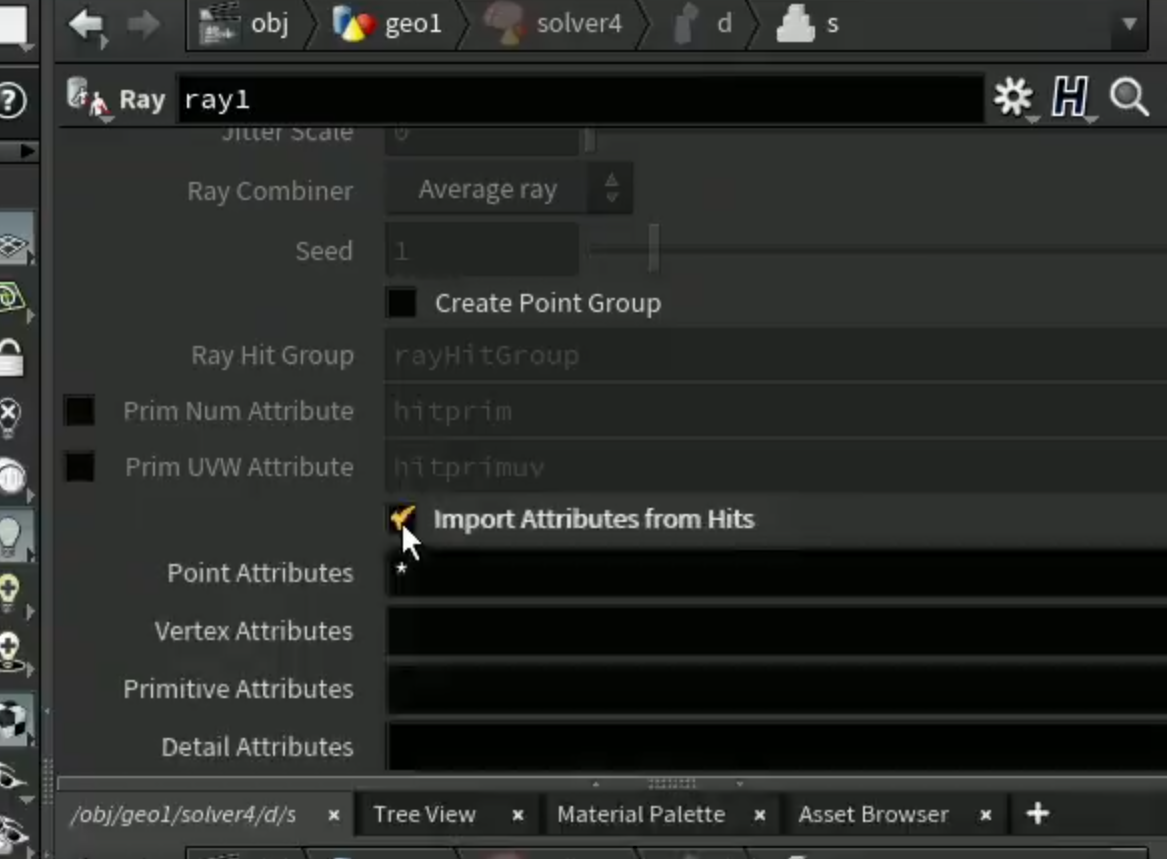Open Ray Combiner Average ray dropdown

pyautogui.click(x=509, y=190)
